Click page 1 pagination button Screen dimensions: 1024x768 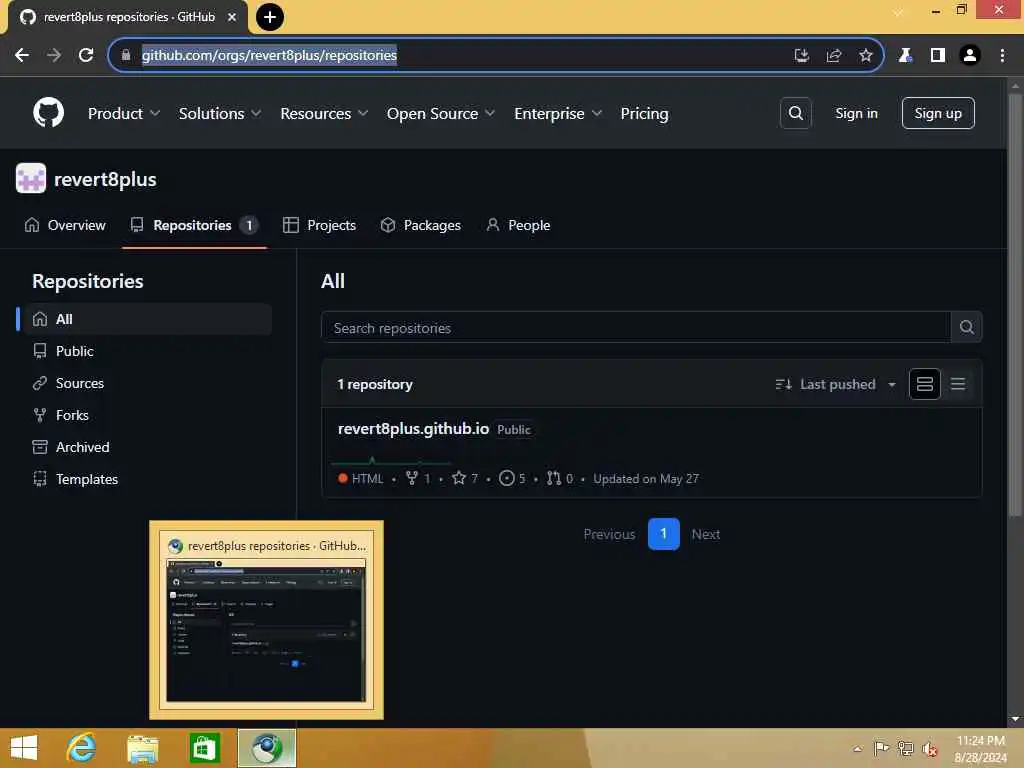point(664,534)
